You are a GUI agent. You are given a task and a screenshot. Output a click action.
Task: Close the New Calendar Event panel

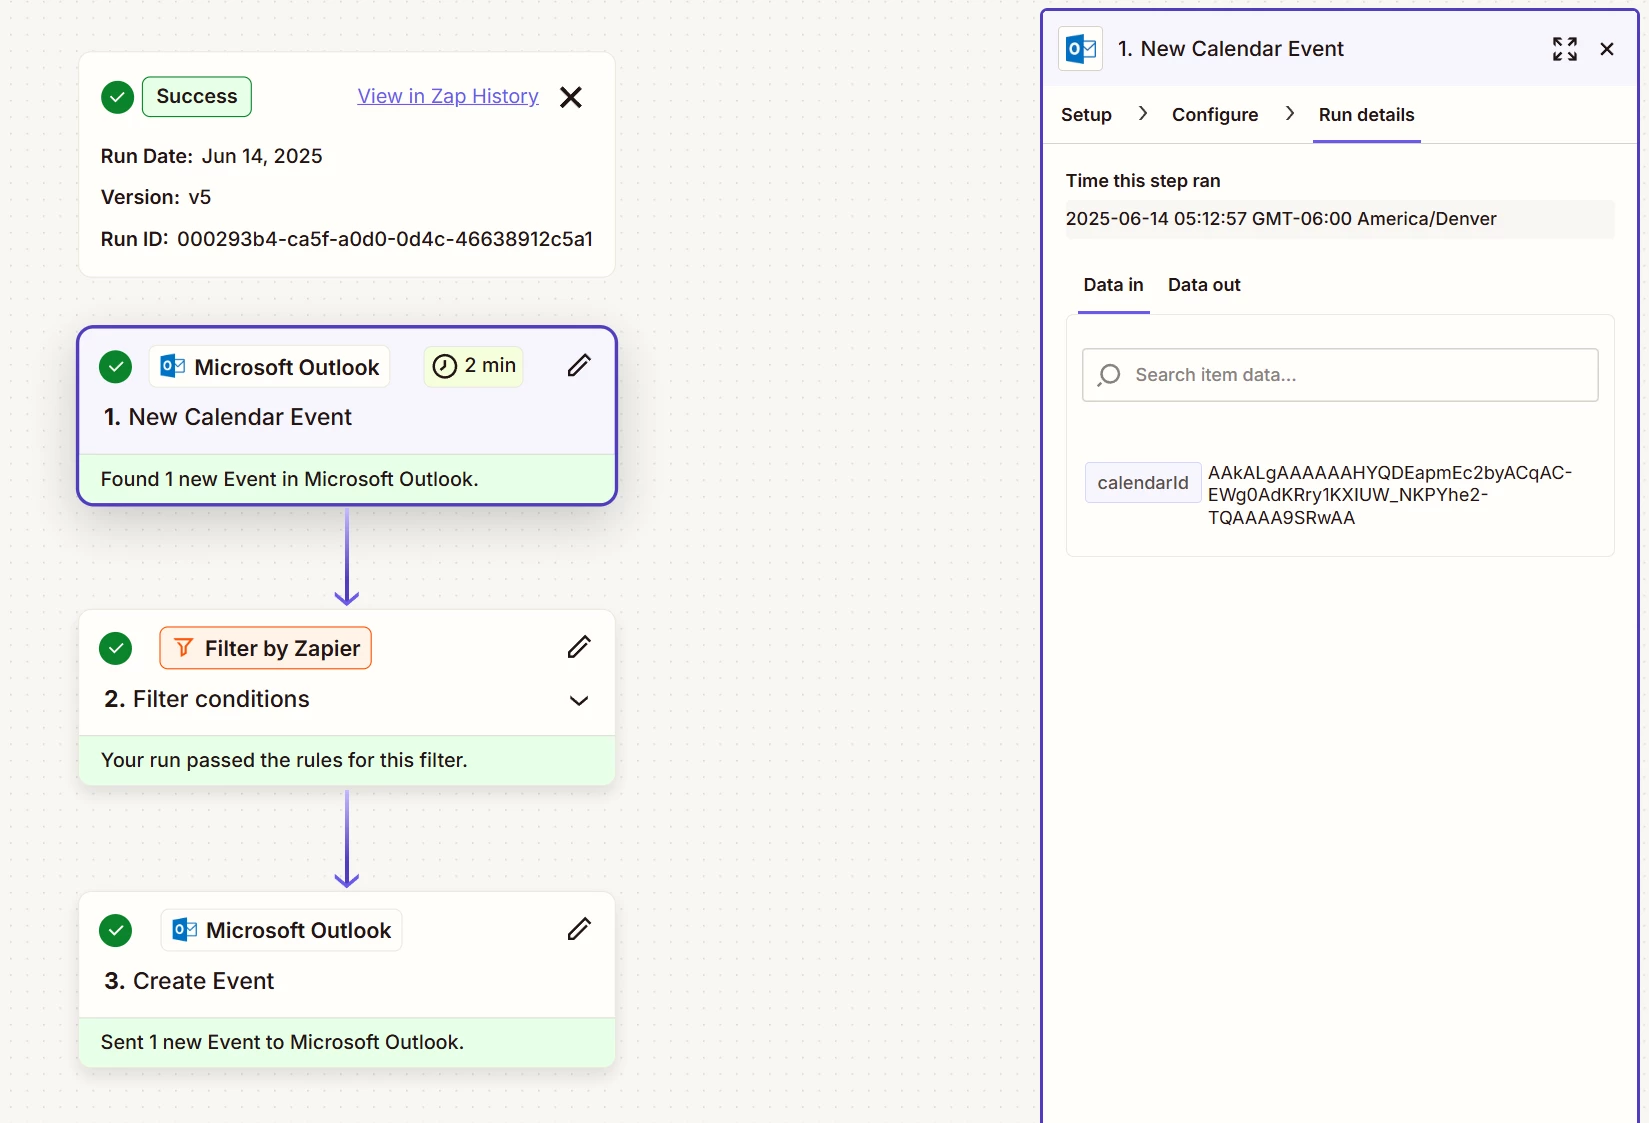(1607, 49)
